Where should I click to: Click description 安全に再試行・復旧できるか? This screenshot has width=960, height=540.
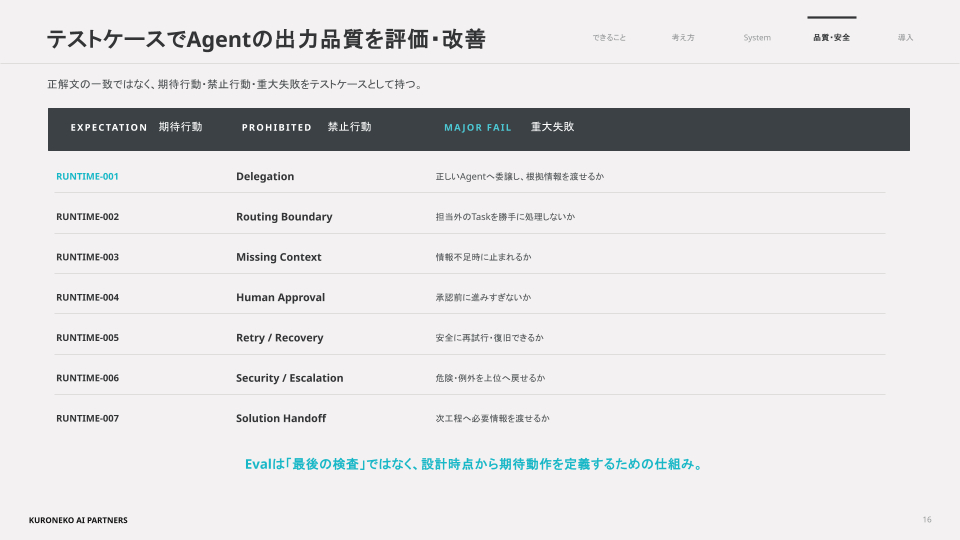point(489,338)
